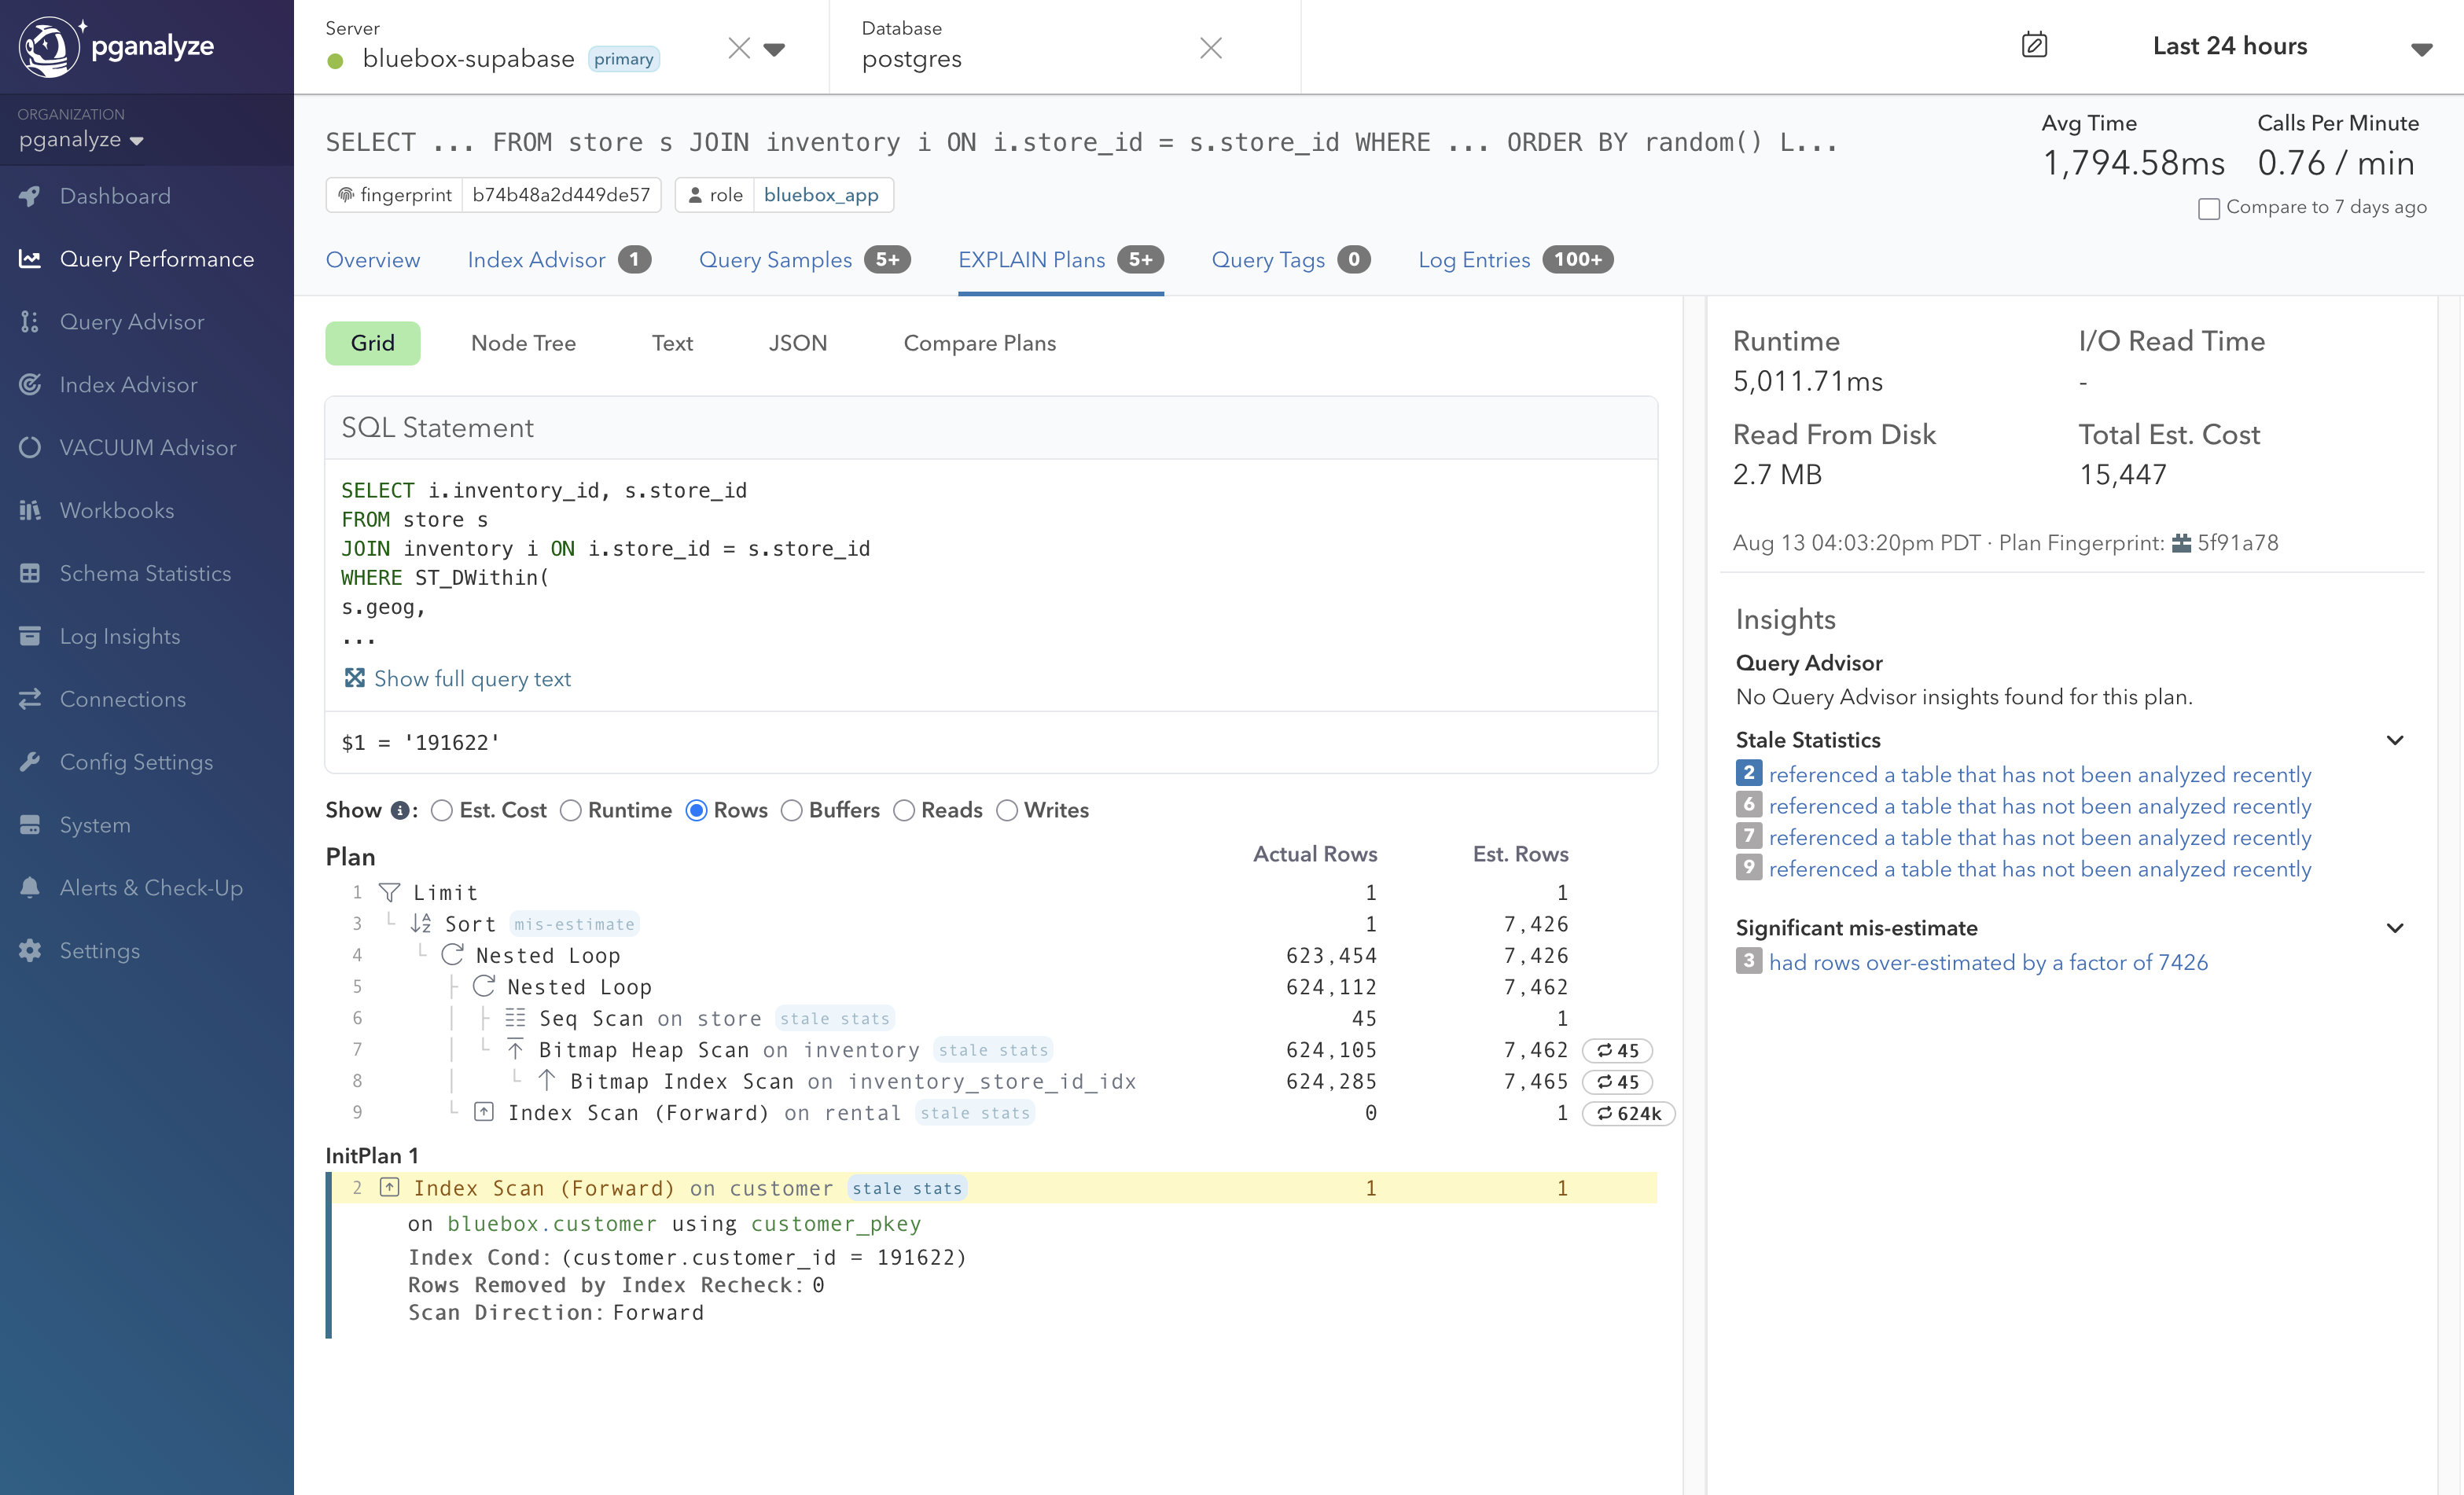Clear the postgres database selection X

[1211, 48]
